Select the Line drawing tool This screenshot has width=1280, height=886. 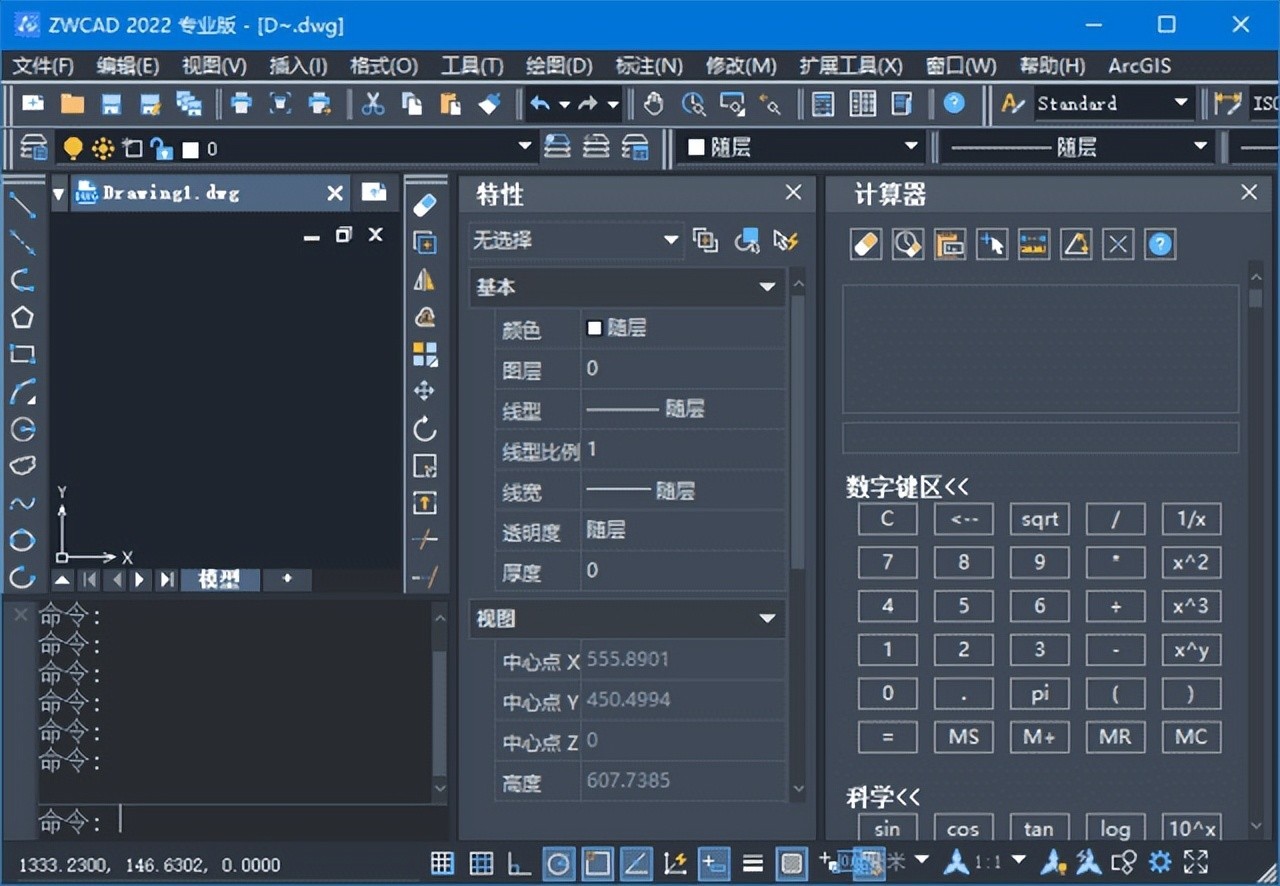(22, 204)
